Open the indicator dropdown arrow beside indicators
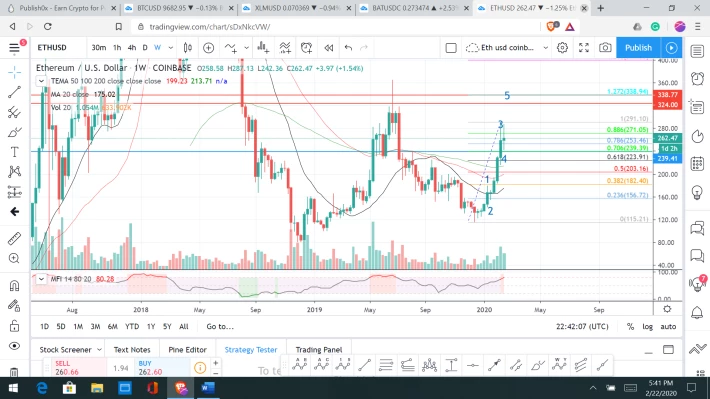This screenshot has width=710, height=399. 246,48
